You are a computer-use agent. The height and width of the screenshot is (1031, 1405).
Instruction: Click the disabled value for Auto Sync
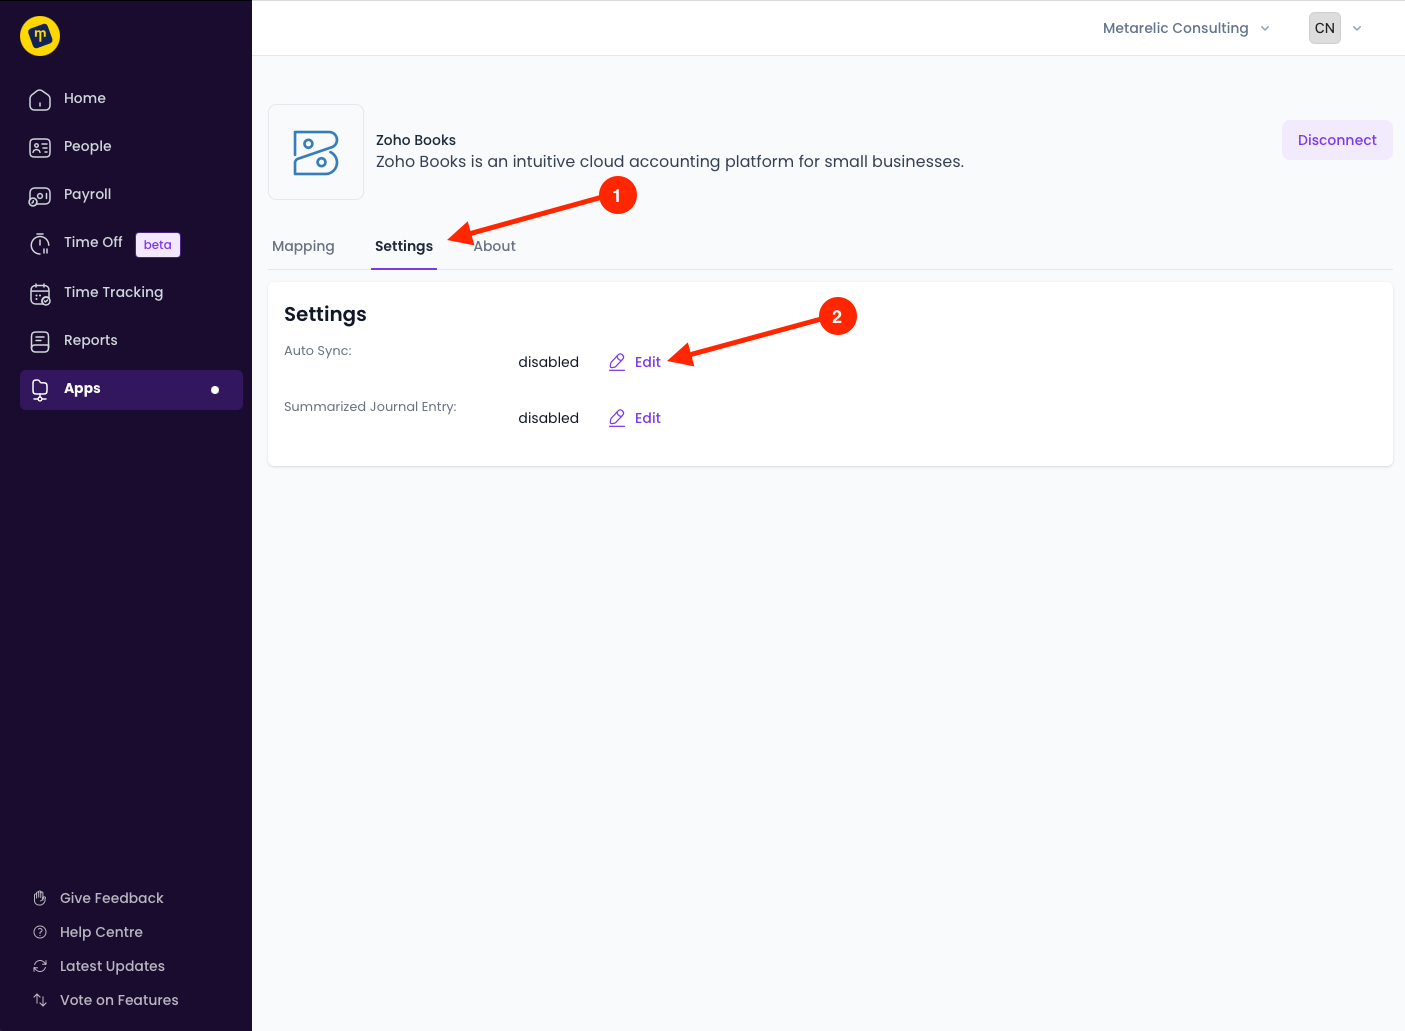click(548, 362)
